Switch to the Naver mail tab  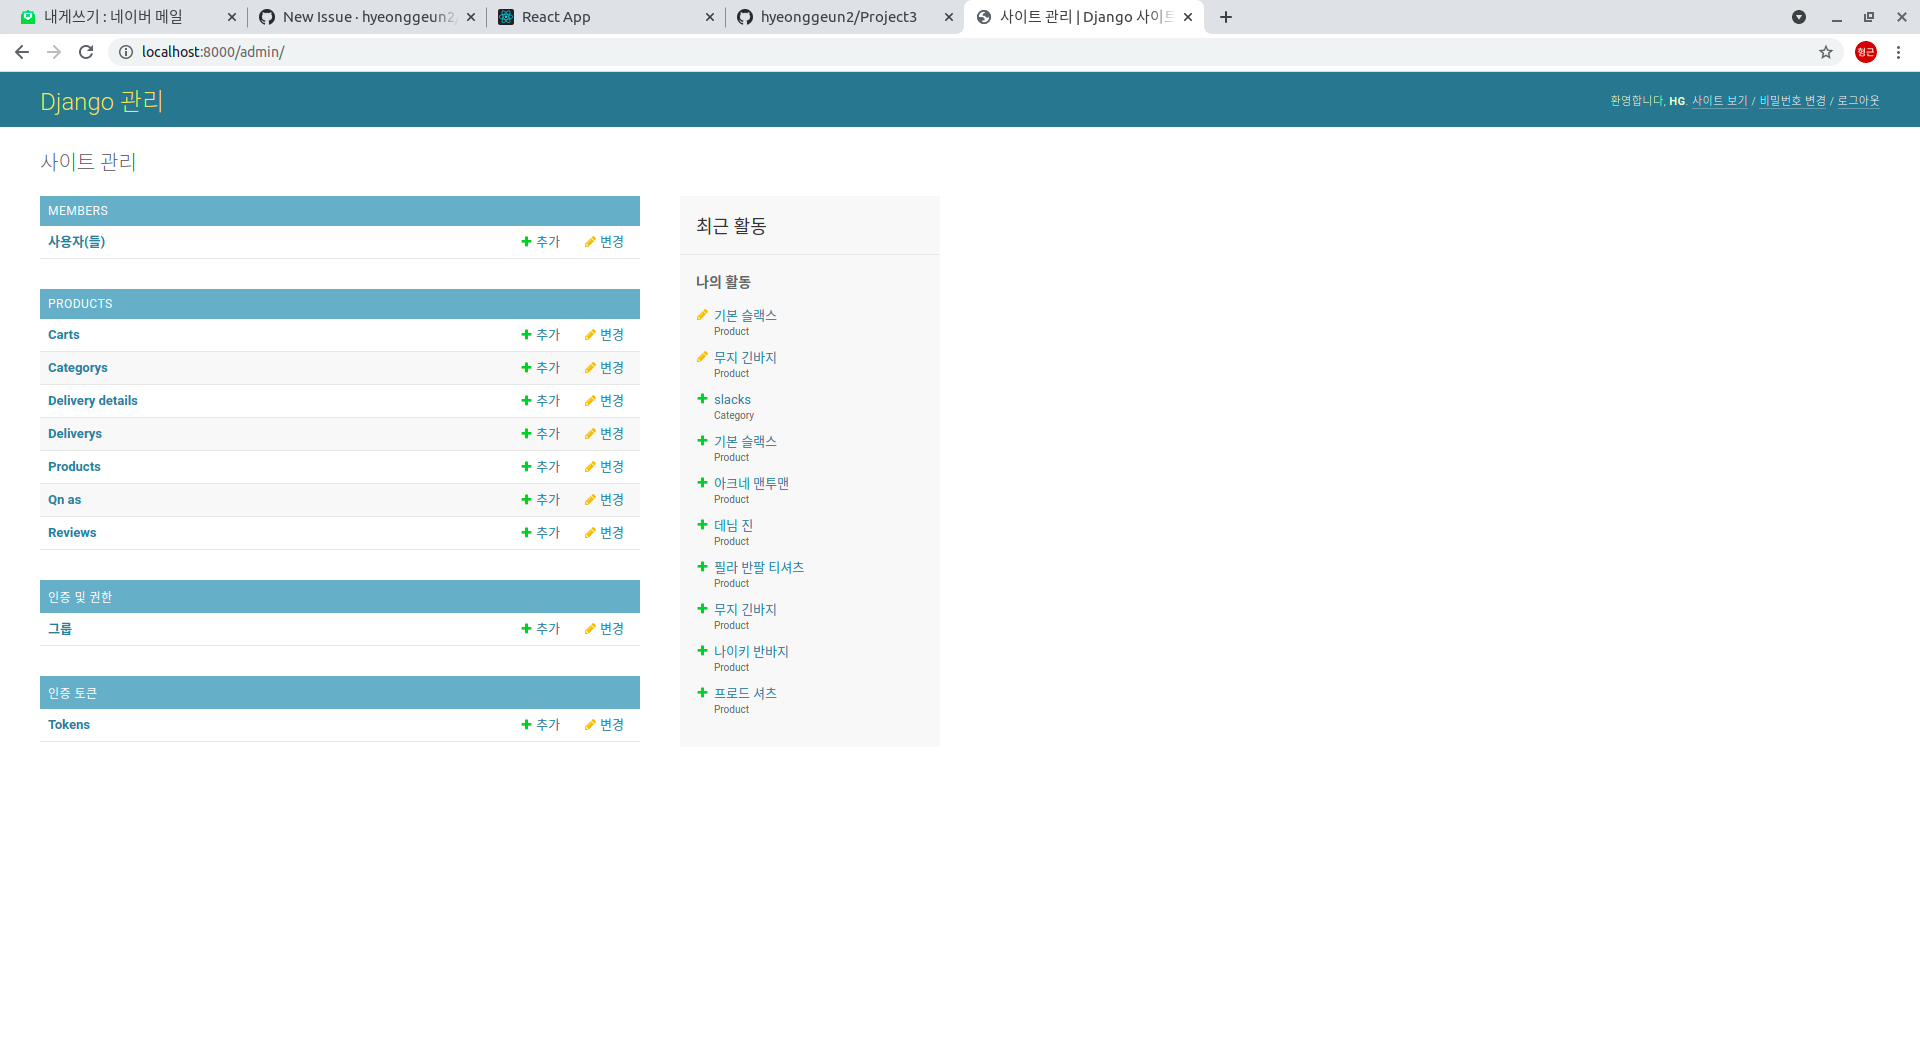click(128, 17)
